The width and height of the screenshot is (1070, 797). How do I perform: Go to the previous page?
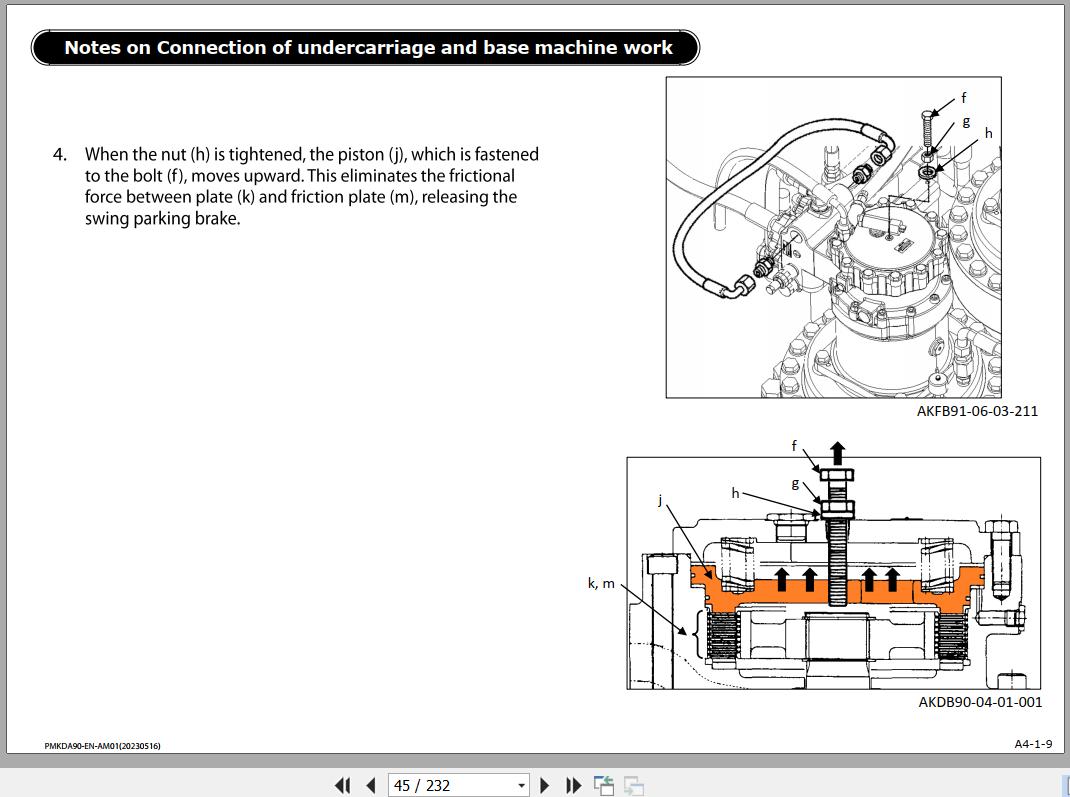371,785
